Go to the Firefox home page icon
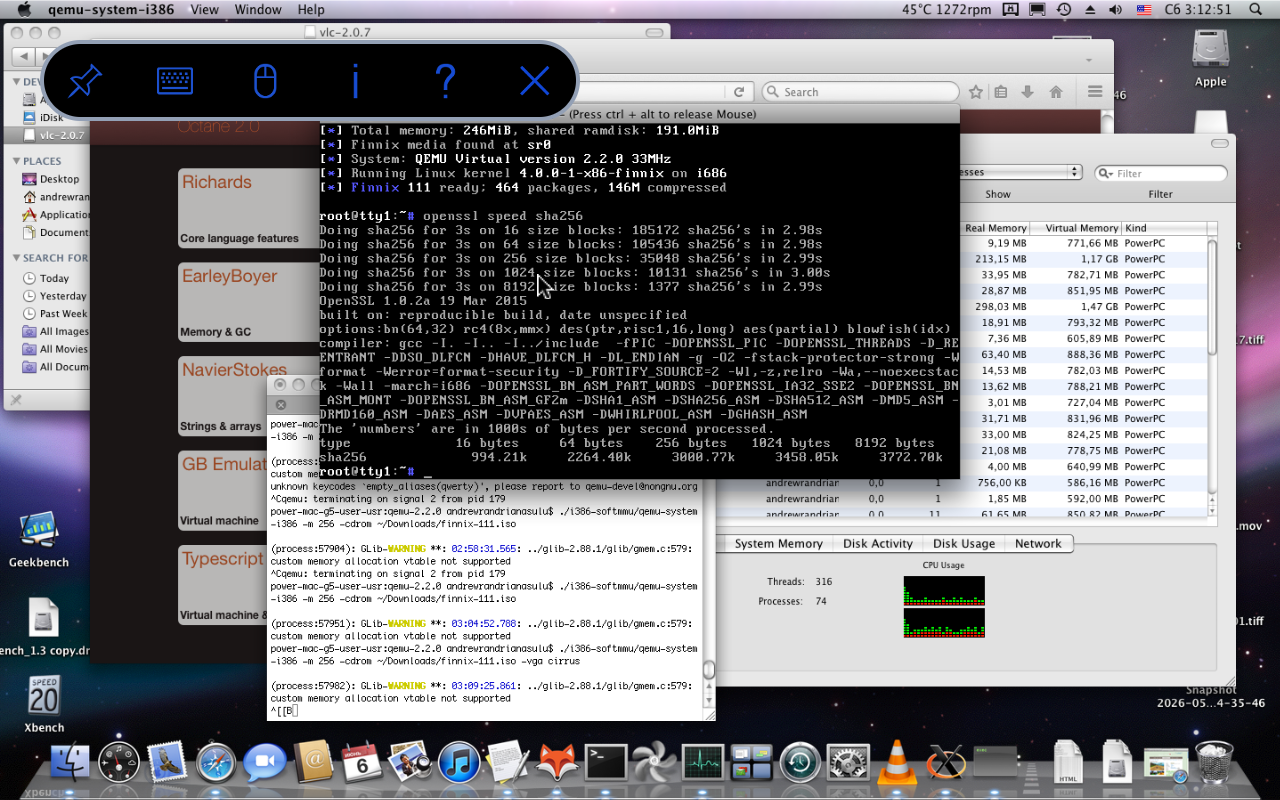This screenshot has height=800, width=1280. coord(1056,92)
